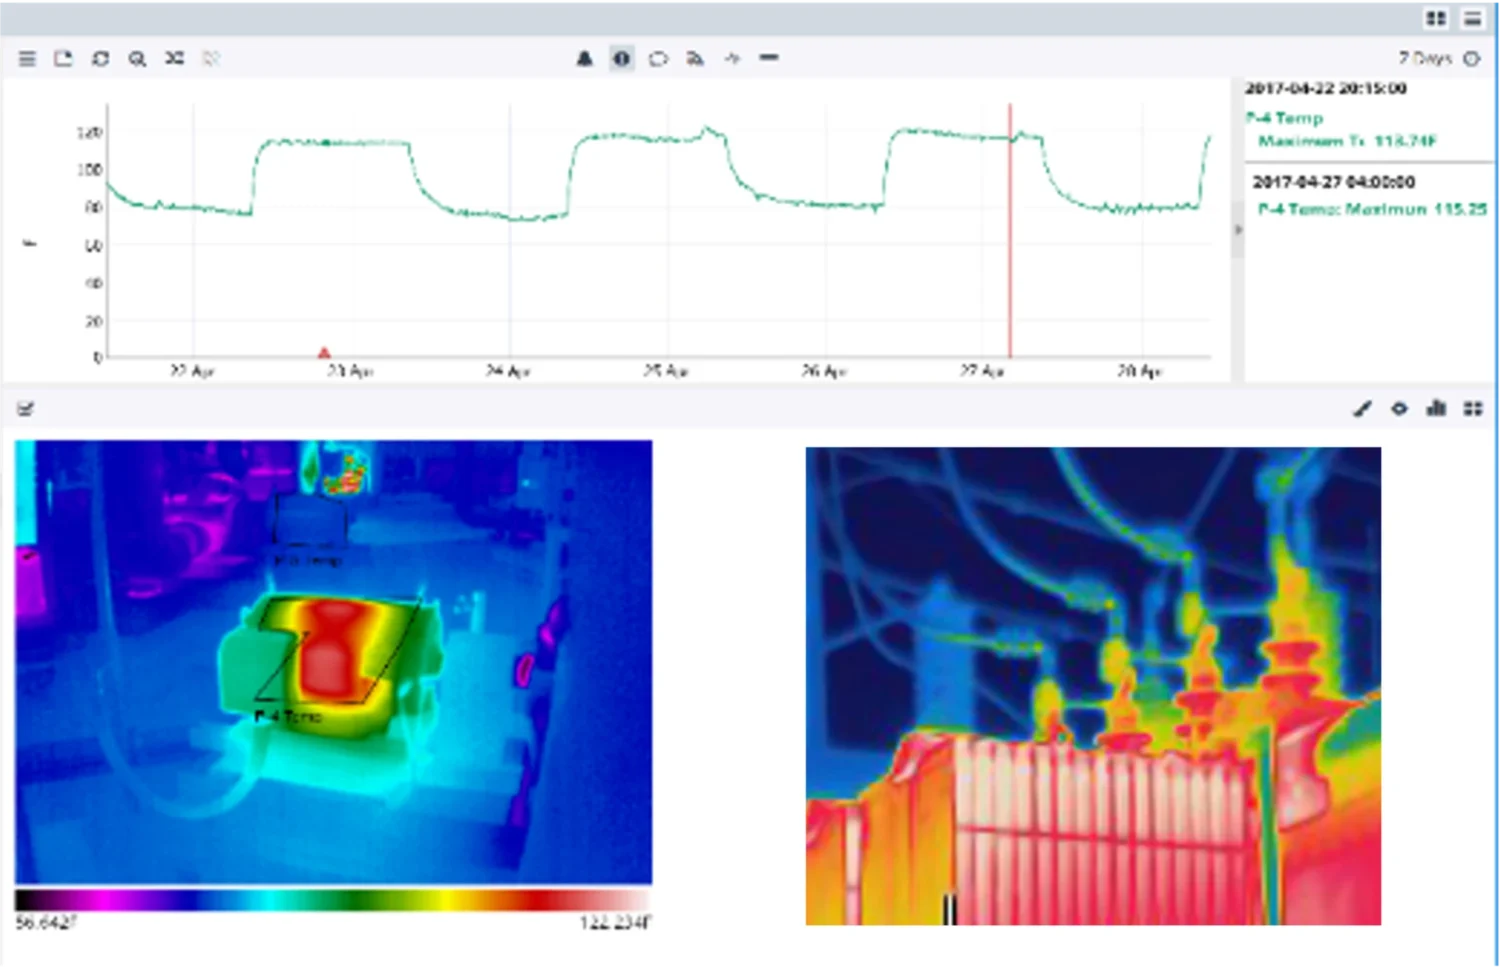This screenshot has width=1500, height=967.
Task: Toggle the info circle button
Action: click(x=621, y=59)
